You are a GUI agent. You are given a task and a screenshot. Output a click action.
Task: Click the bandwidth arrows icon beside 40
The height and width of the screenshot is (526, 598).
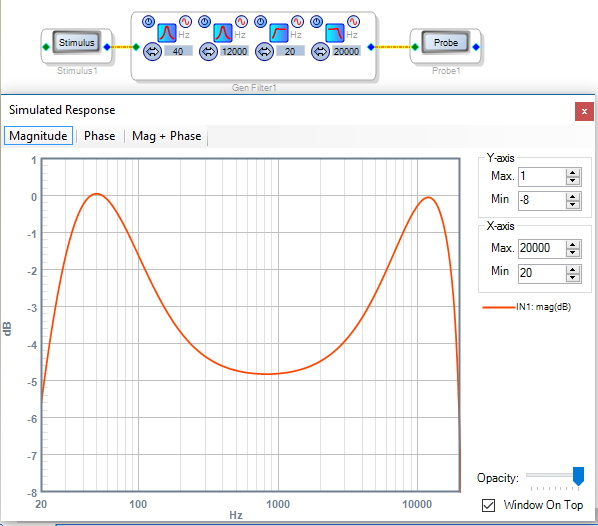[x=152, y=51]
